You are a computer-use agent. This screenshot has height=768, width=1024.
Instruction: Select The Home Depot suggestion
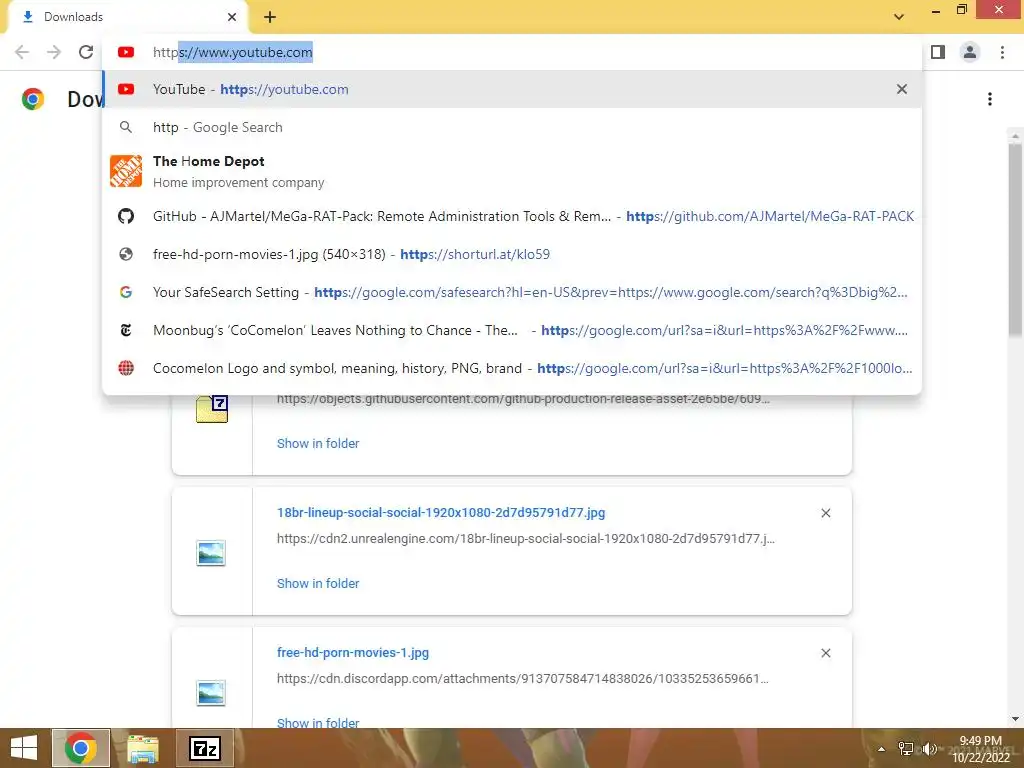(512, 171)
